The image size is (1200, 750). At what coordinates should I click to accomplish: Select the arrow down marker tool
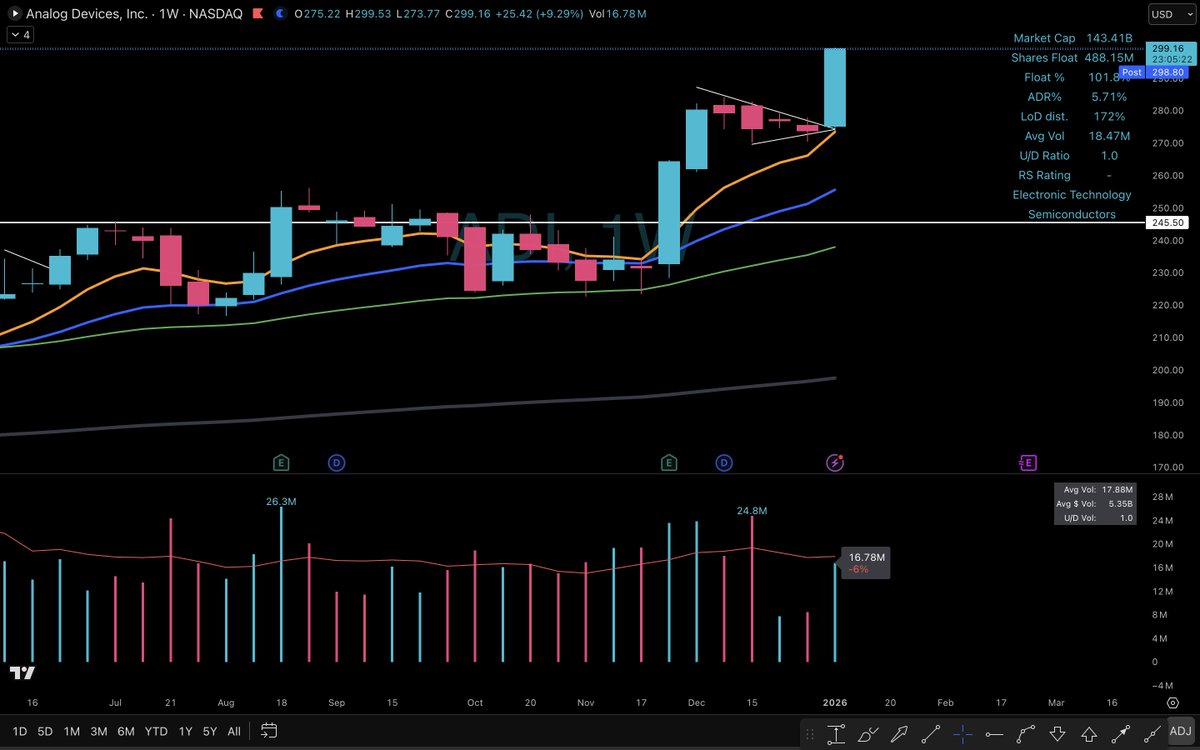pos(1057,734)
